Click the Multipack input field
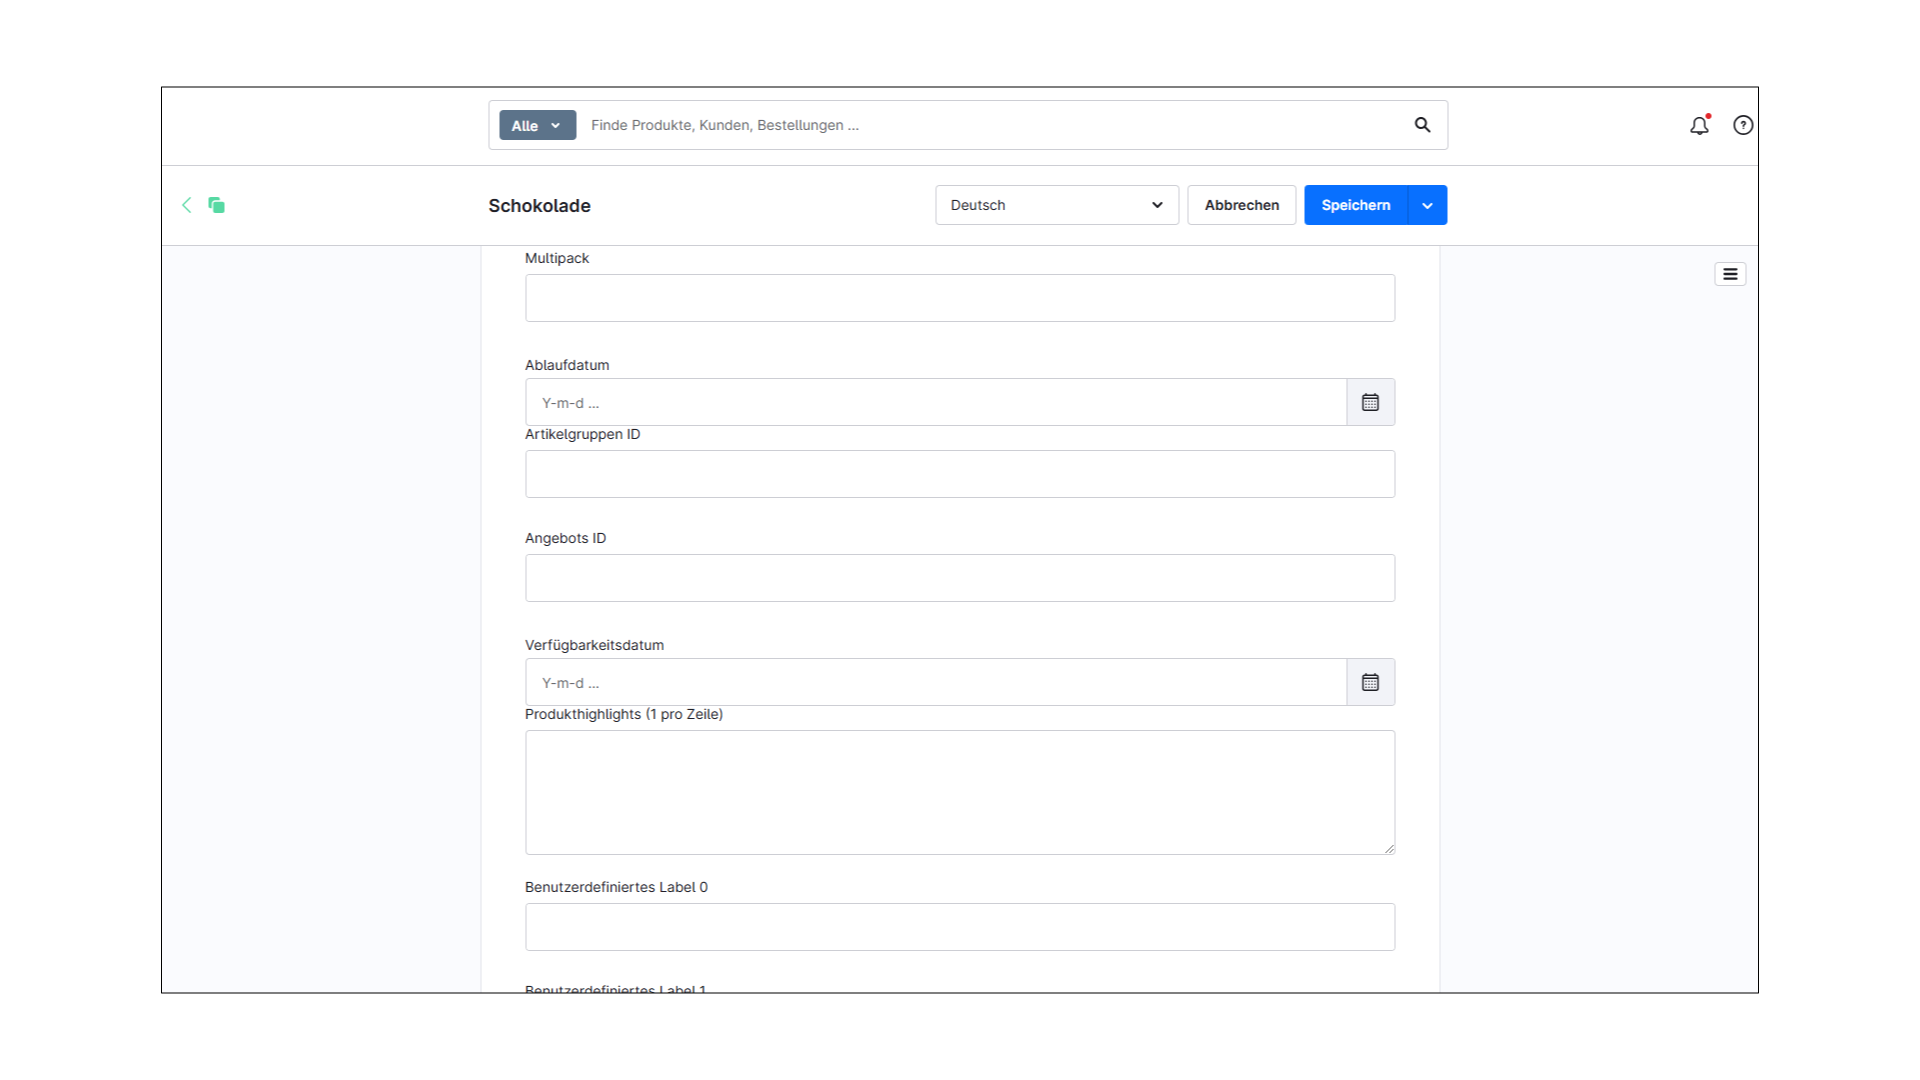 click(959, 297)
